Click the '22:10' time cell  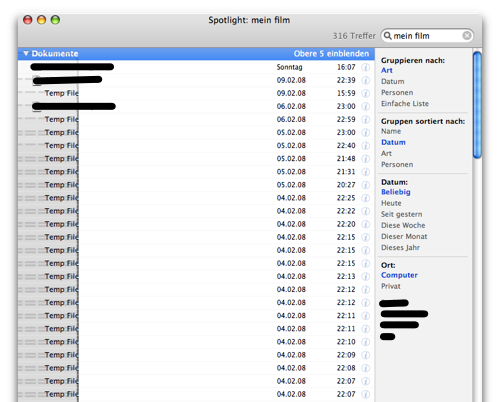click(x=346, y=342)
